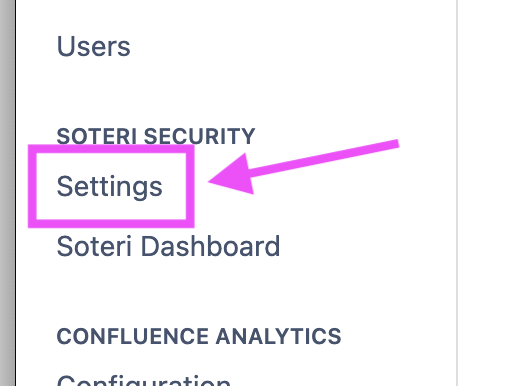Open the Users admin page
Image resolution: width=518 pixels, height=386 pixels.
tap(93, 46)
